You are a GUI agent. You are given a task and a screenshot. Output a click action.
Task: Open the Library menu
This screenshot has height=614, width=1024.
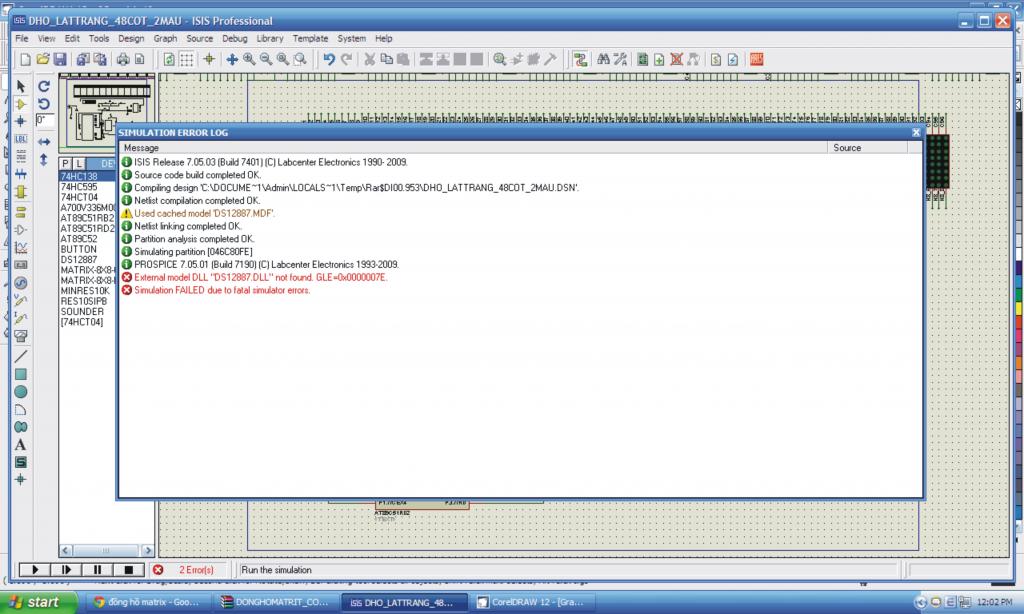click(x=270, y=38)
